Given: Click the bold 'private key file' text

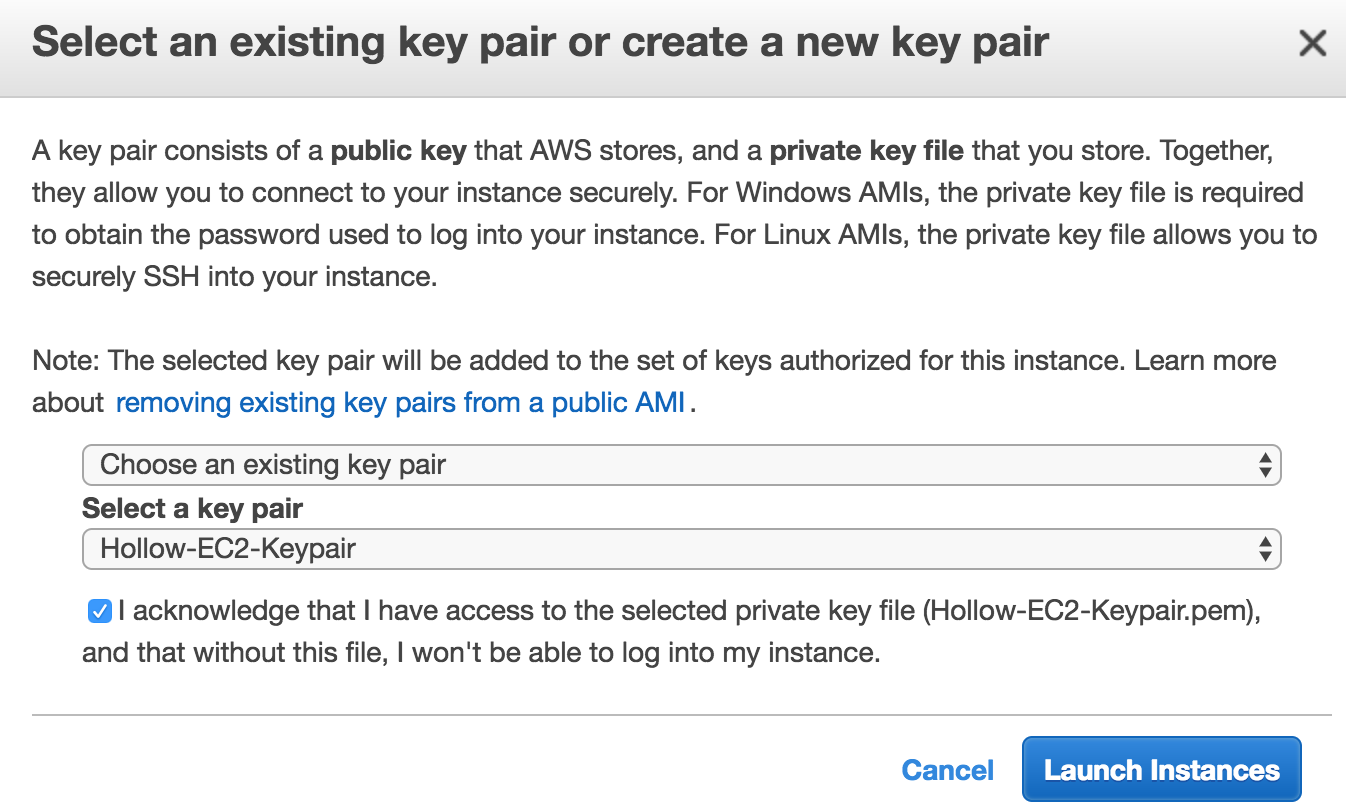Looking at the screenshot, I should pyautogui.click(x=866, y=152).
